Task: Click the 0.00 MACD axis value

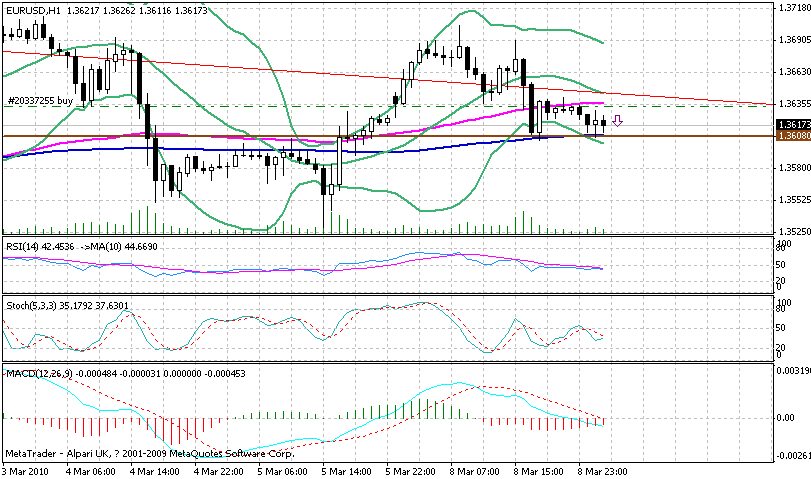Action: (787, 417)
